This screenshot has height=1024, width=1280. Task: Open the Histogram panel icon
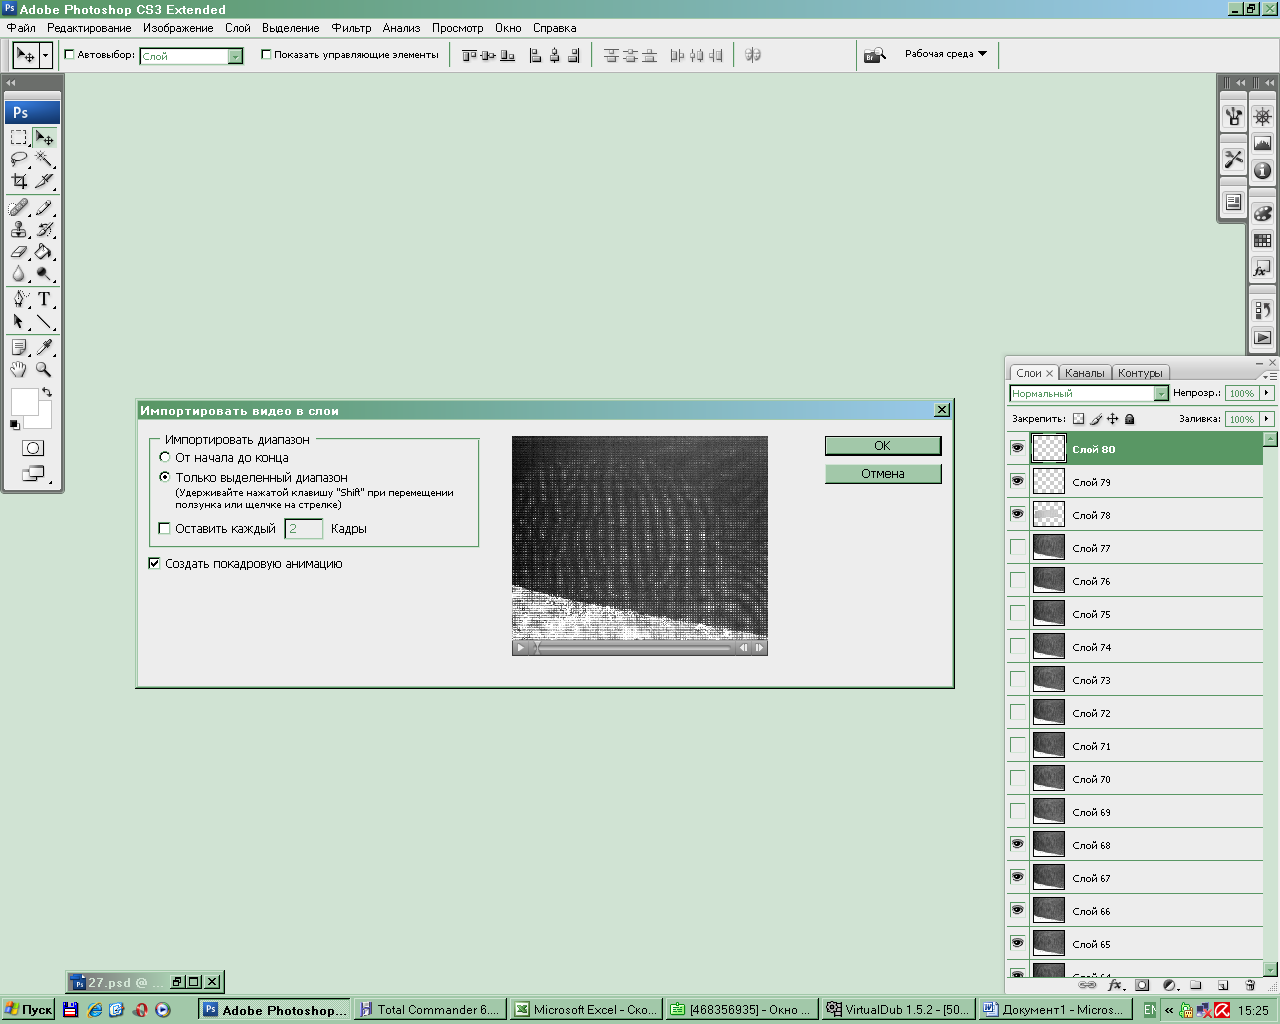point(1262,143)
